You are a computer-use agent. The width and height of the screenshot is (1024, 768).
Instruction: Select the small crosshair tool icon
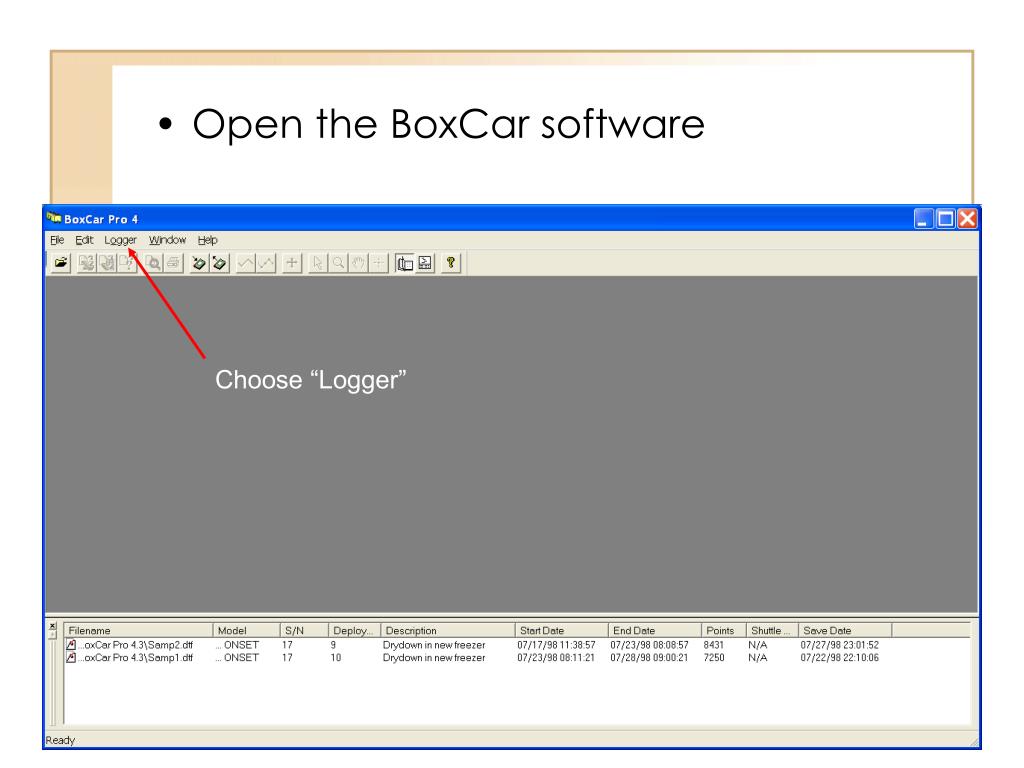(378, 263)
